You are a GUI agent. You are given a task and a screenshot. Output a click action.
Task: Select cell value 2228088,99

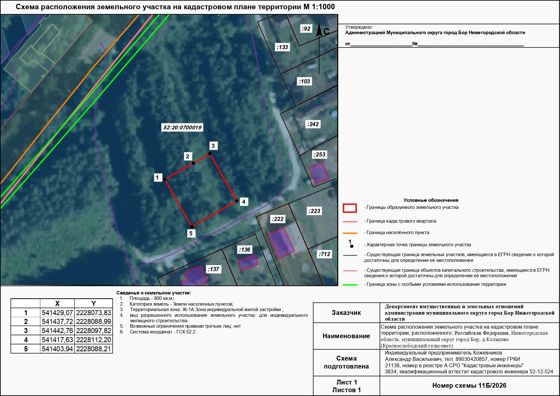(94, 322)
